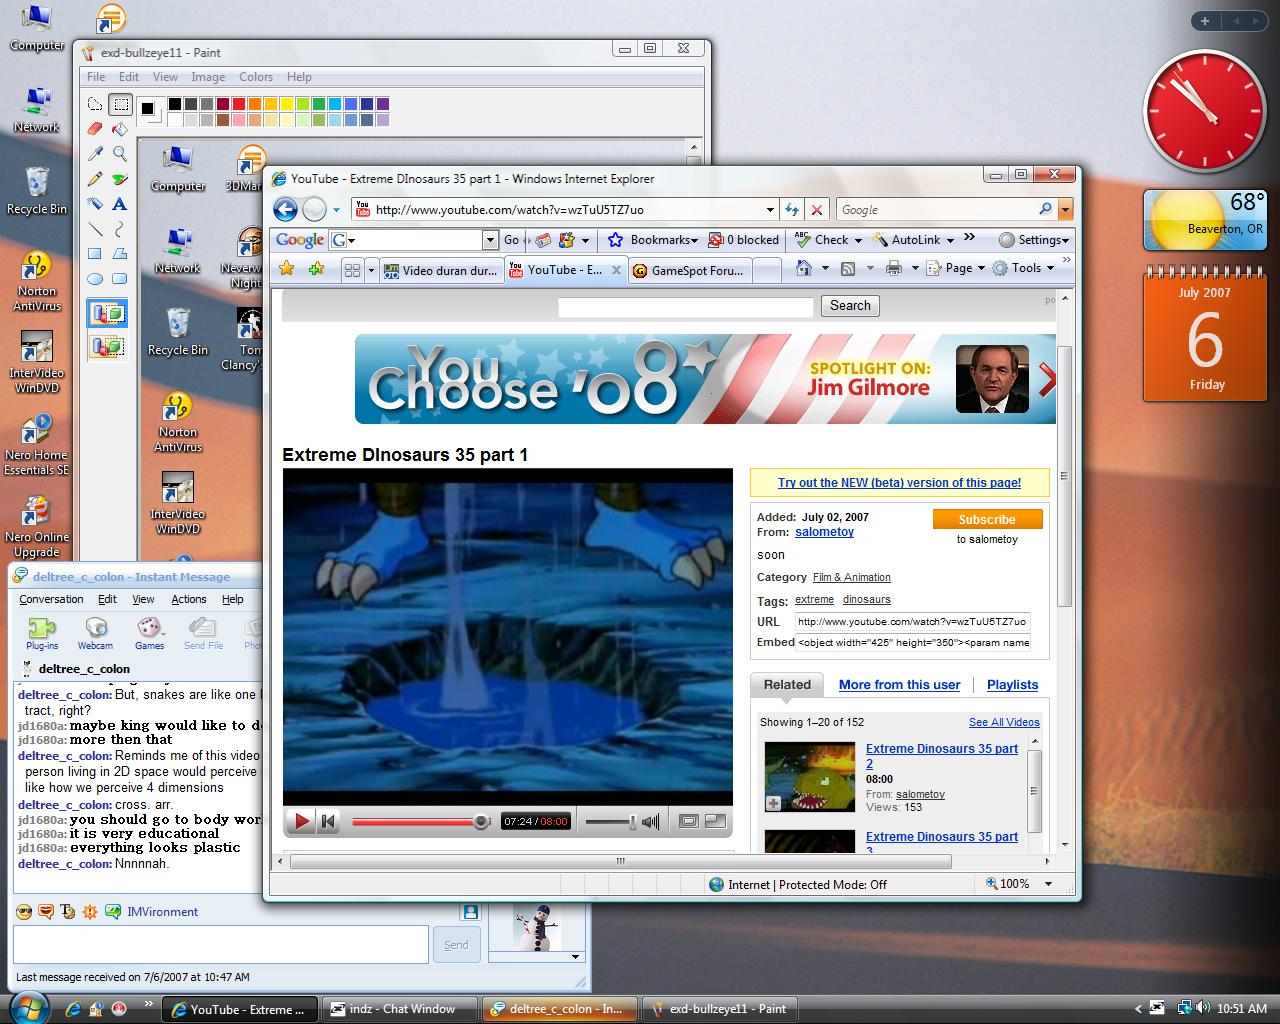
Task: Select the Rounded Rectangle tool in Paint
Action: [x=120, y=279]
